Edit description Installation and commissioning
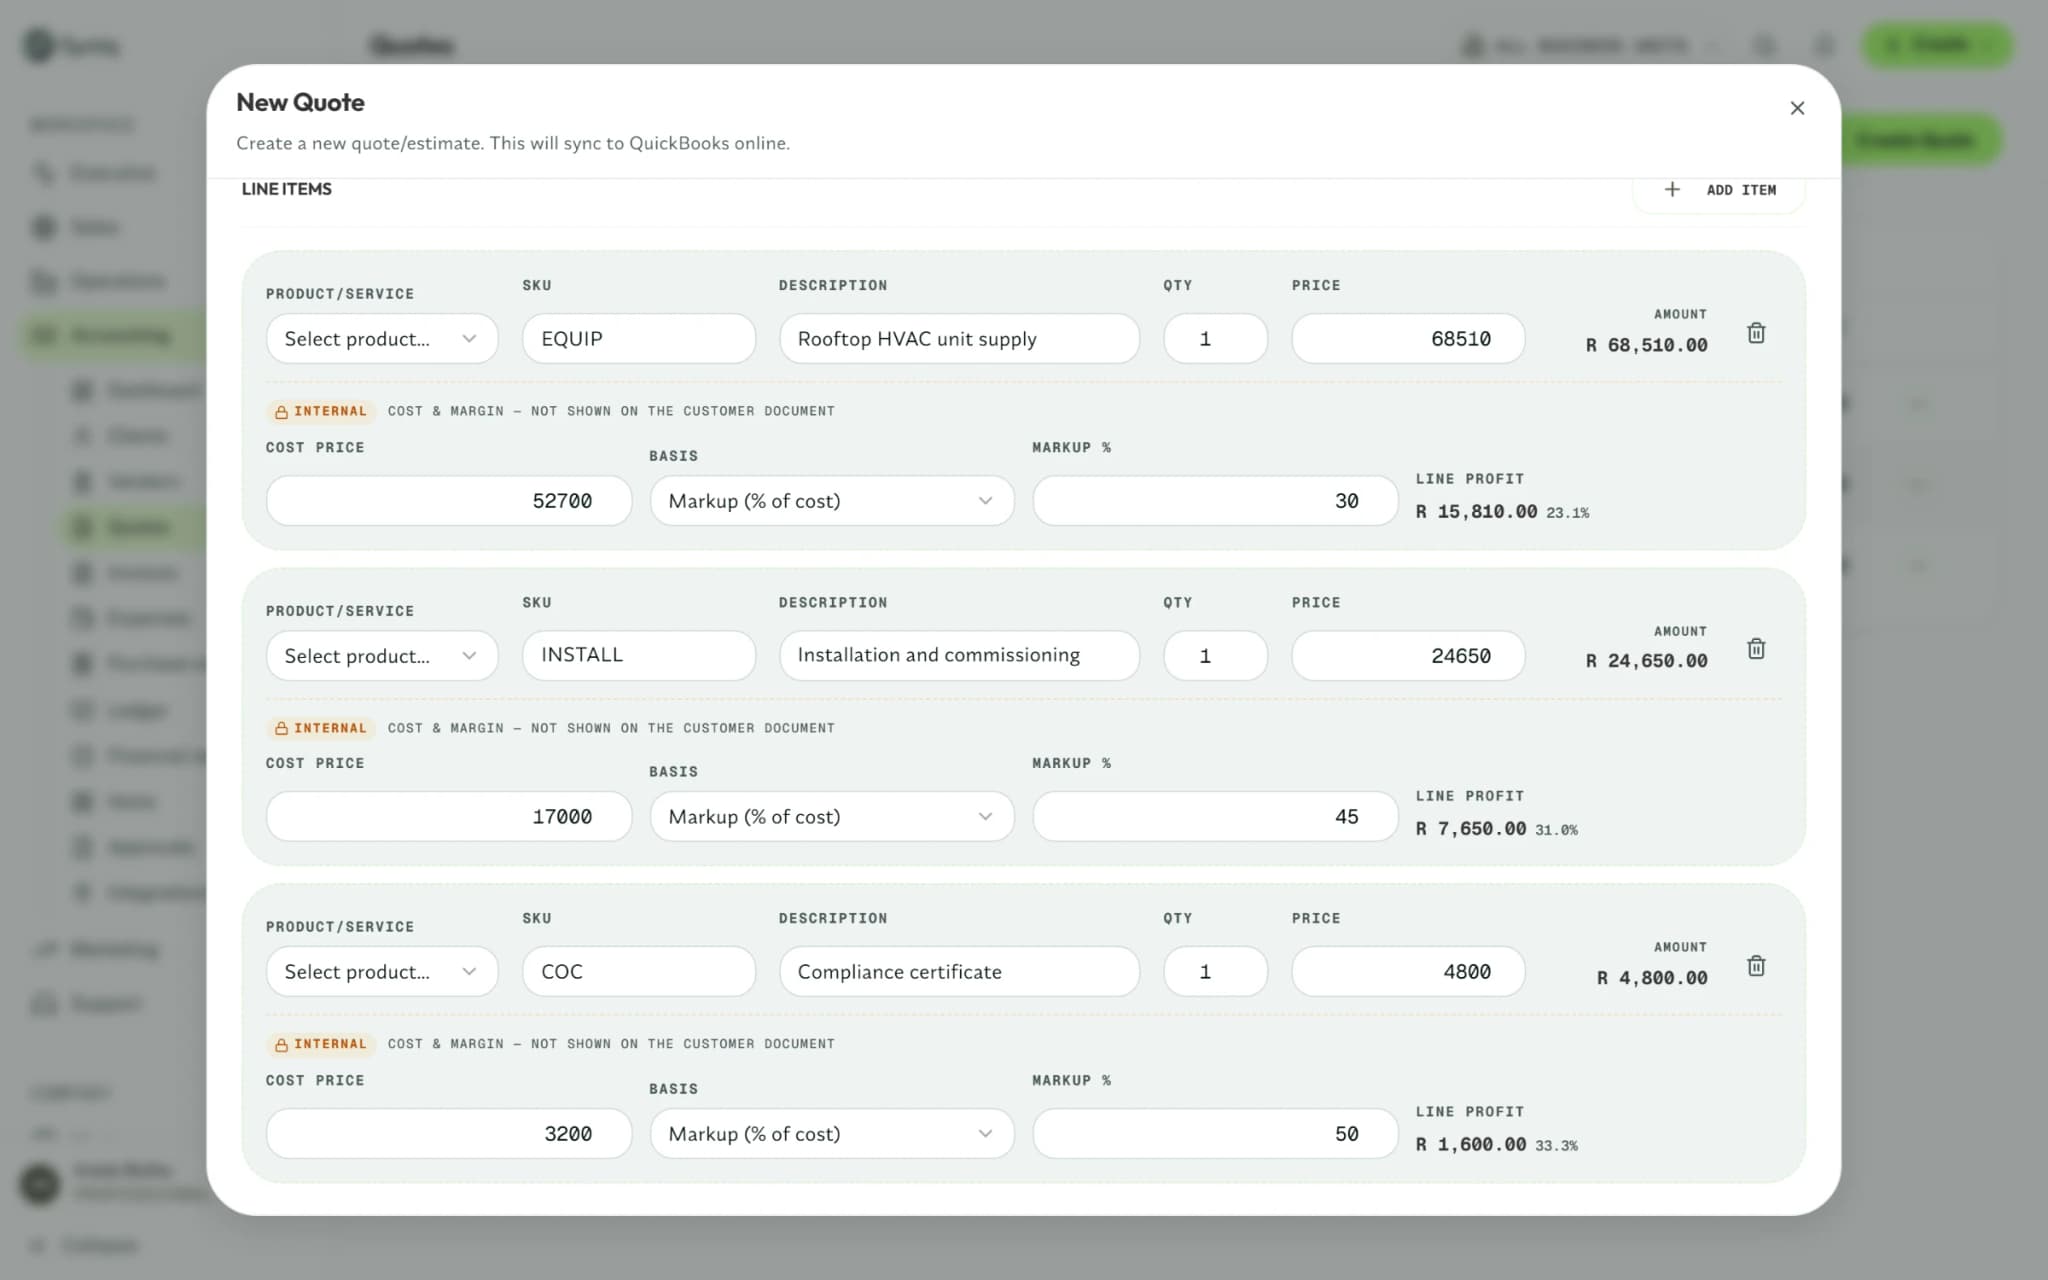 tap(959, 655)
